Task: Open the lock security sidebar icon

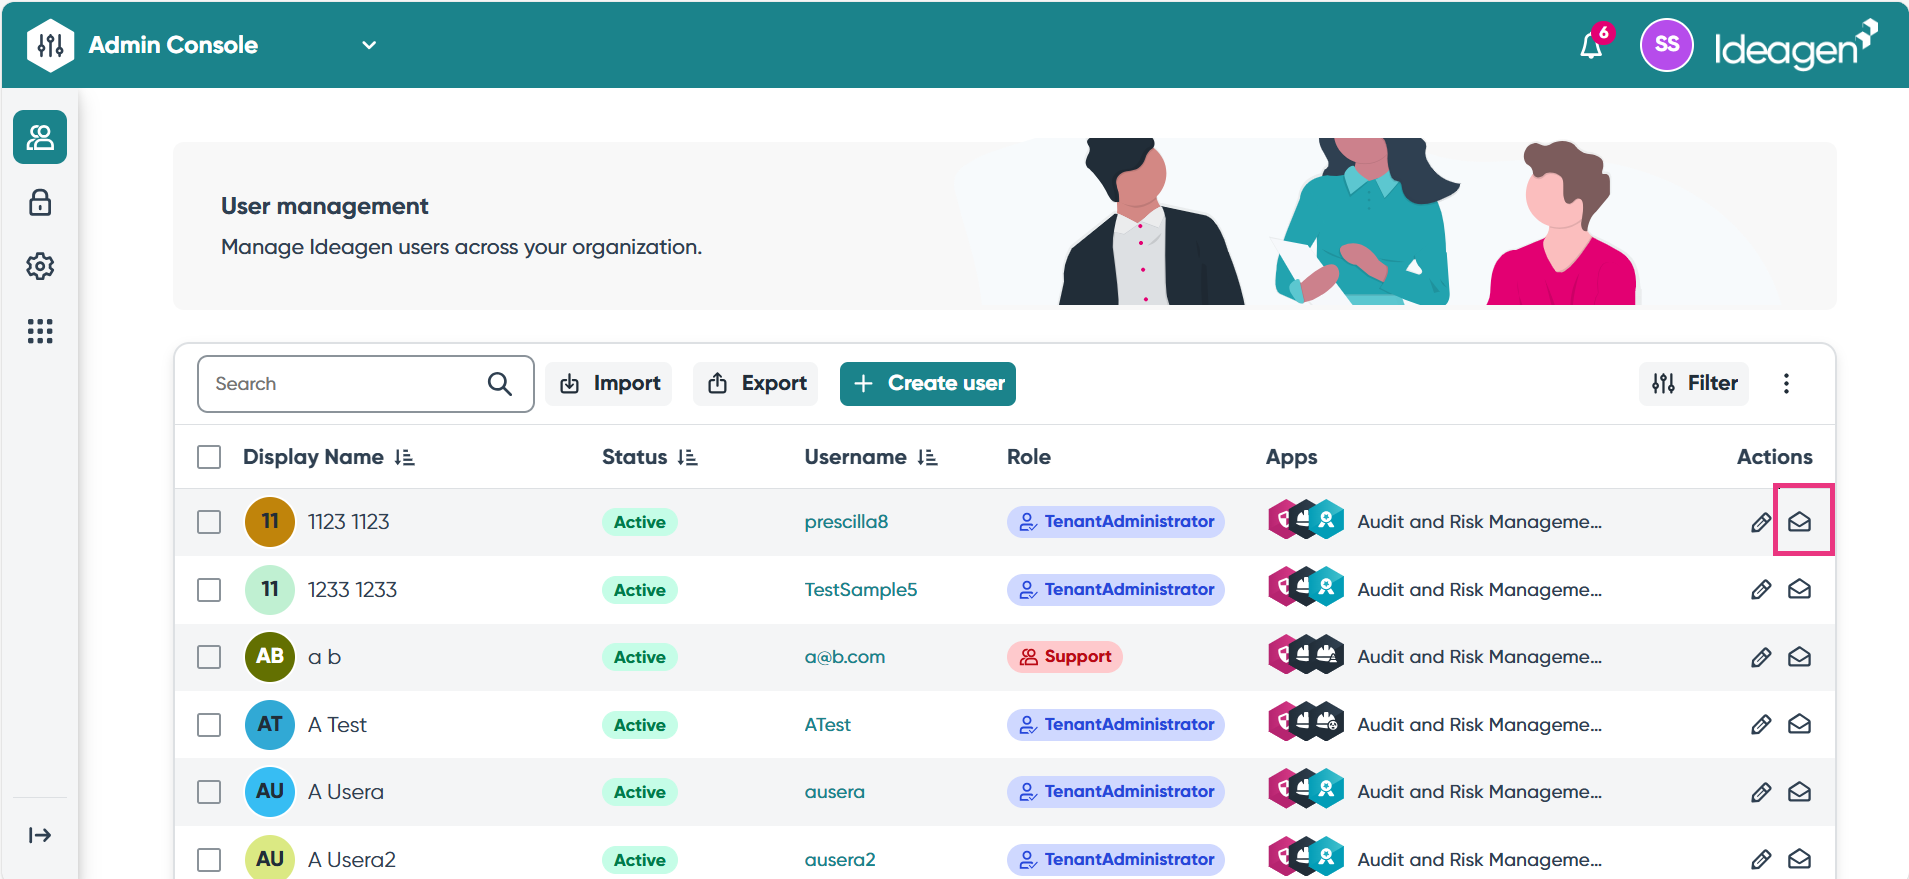Action: [40, 202]
